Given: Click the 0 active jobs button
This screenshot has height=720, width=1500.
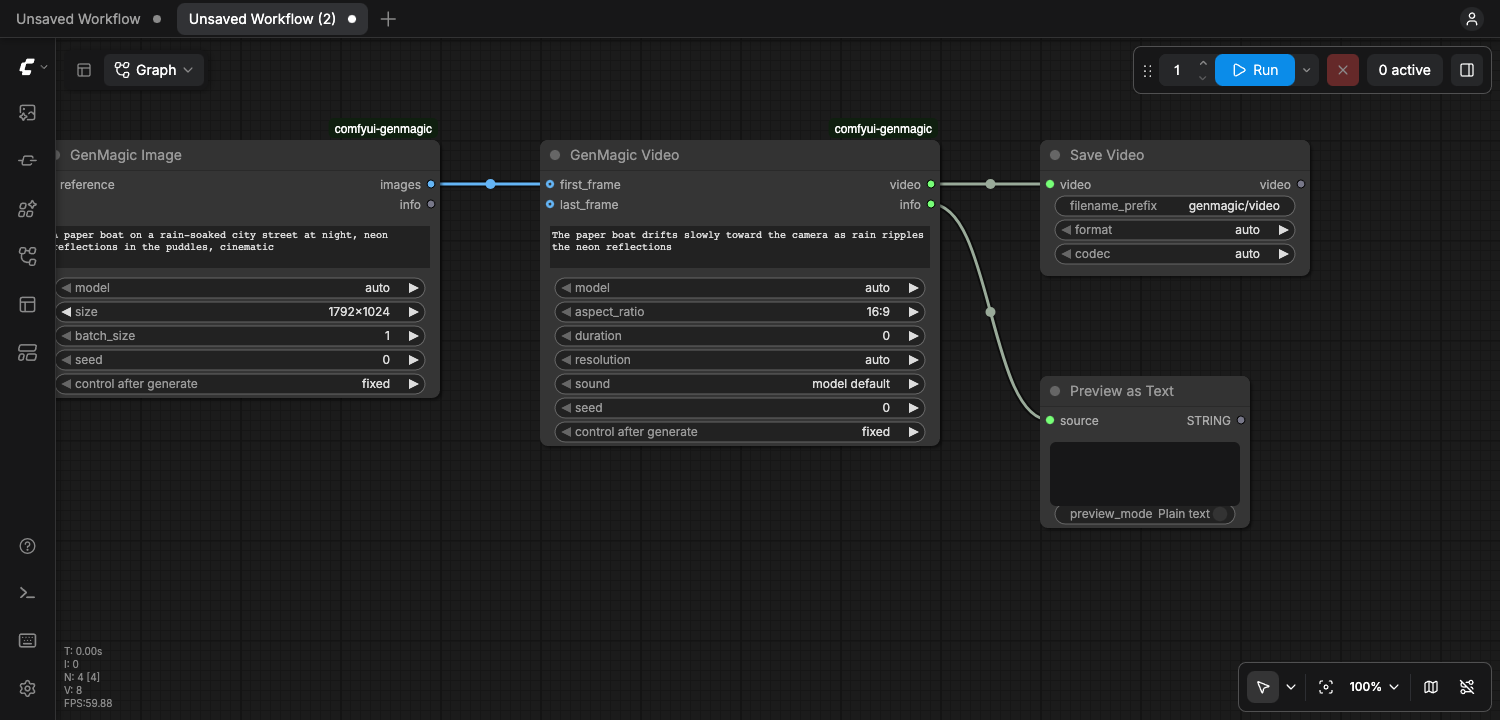Looking at the screenshot, I should [x=1404, y=70].
